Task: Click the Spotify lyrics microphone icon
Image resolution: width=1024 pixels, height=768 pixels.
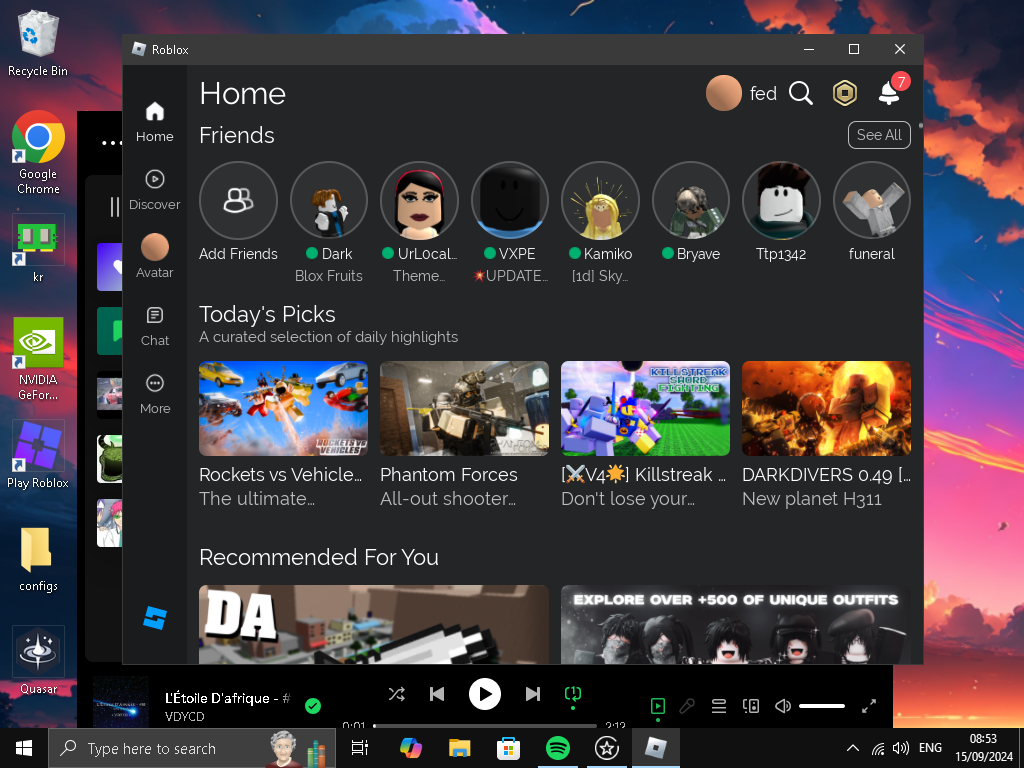Action: (687, 706)
